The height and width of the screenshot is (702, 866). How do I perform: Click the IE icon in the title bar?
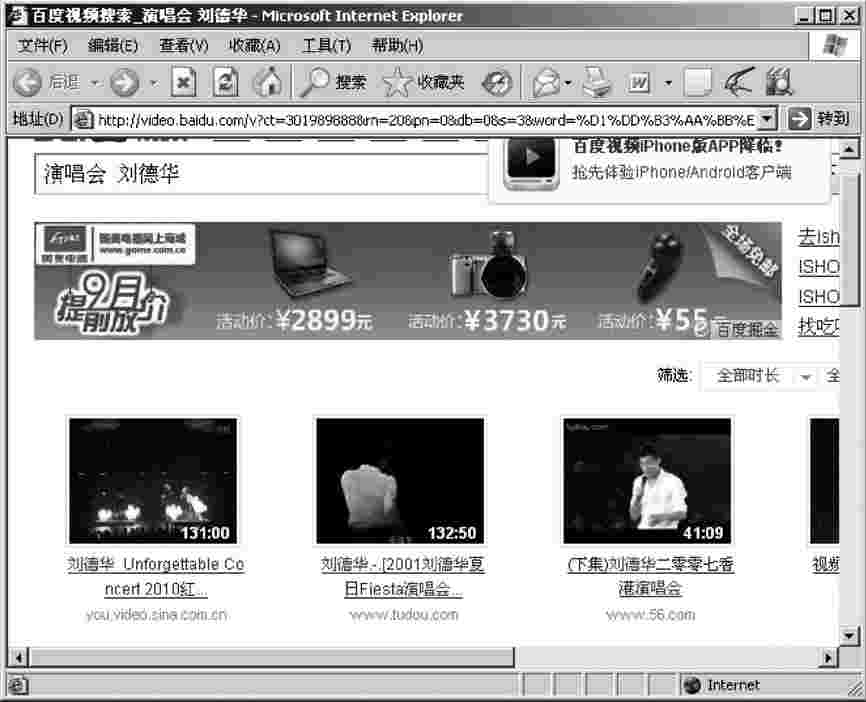point(18,15)
